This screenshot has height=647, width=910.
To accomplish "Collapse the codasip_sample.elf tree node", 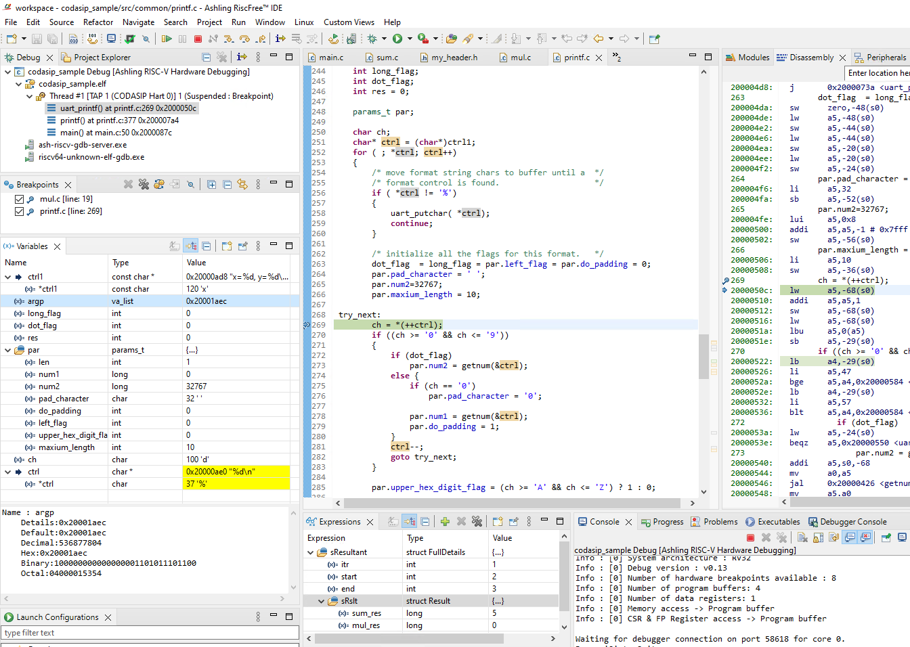I will [x=19, y=84].
